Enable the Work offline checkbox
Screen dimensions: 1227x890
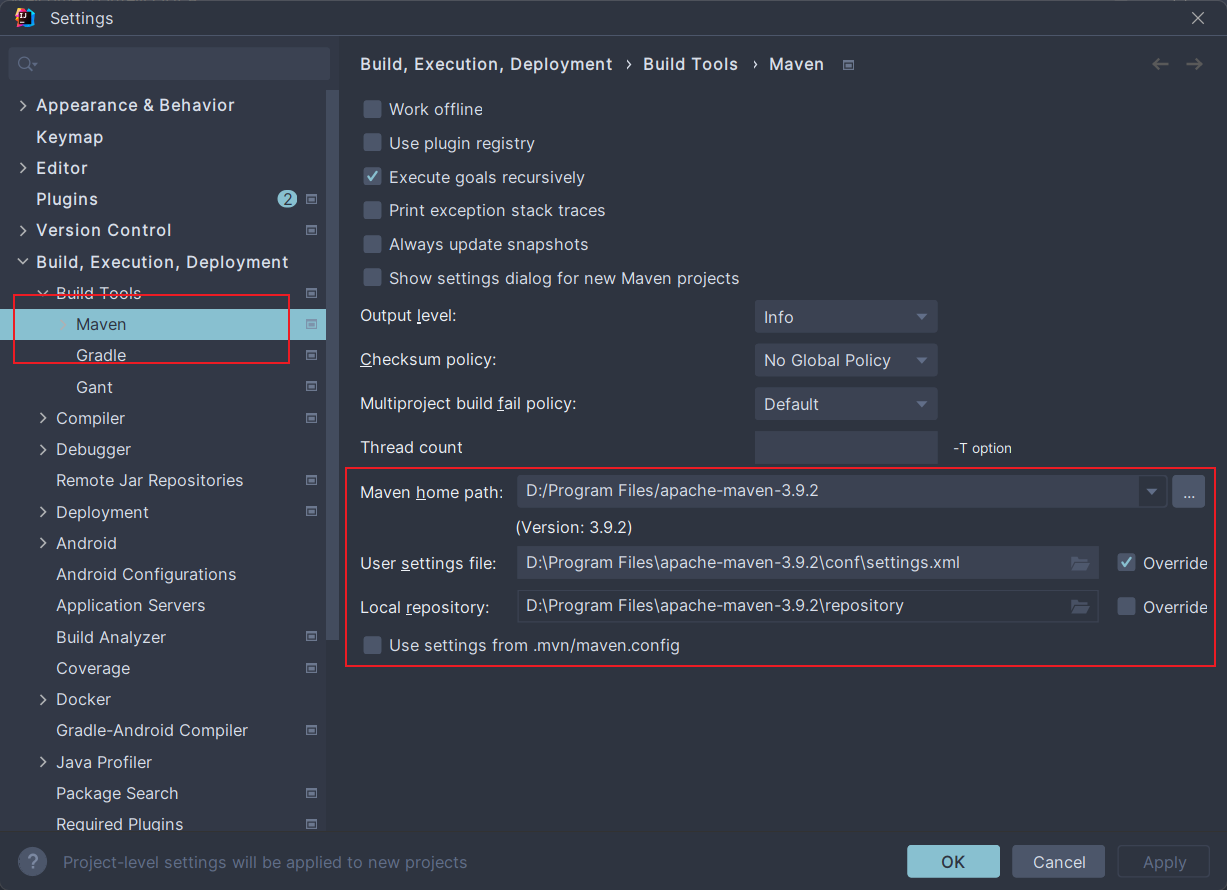pos(373,109)
